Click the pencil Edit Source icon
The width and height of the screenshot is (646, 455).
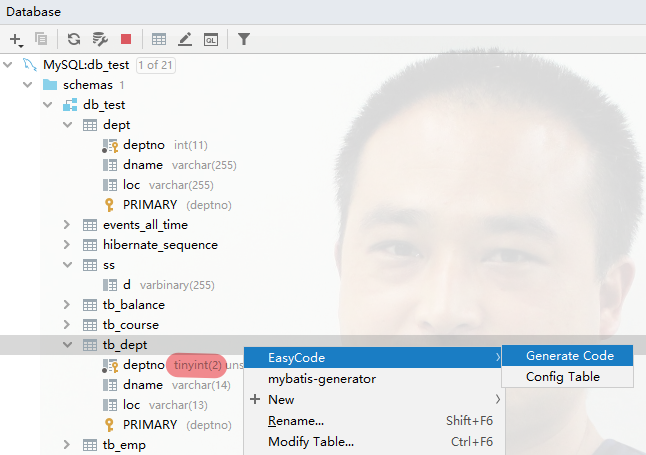click(x=185, y=39)
